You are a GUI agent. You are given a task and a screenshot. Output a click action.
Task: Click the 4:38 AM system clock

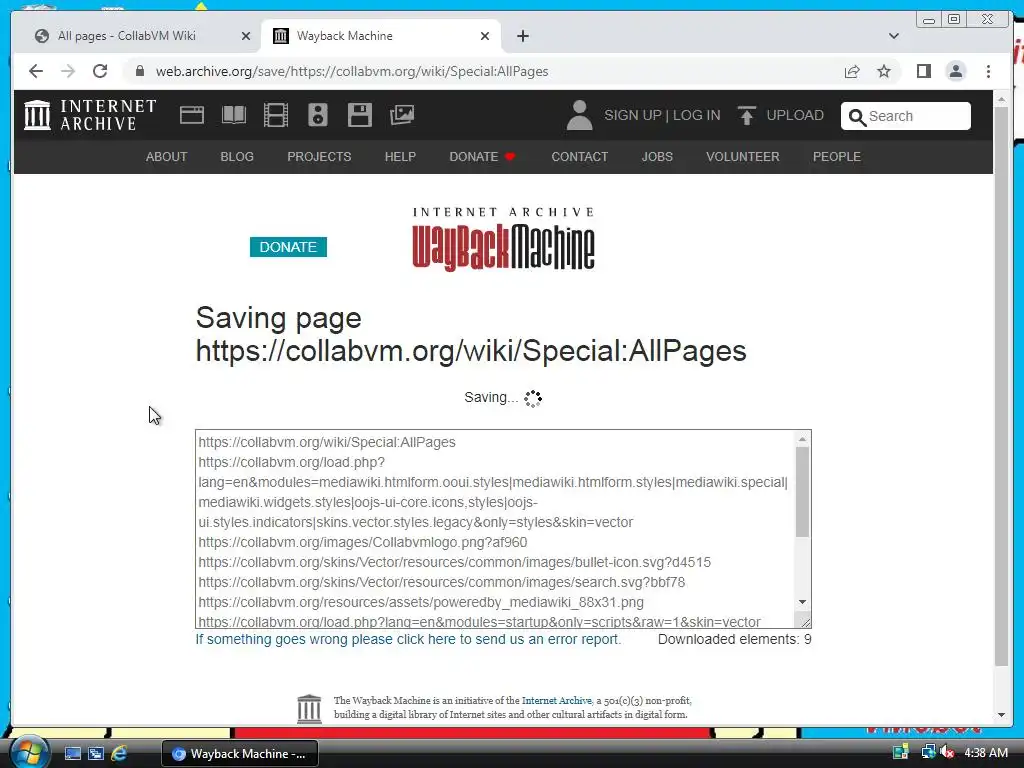(986, 753)
